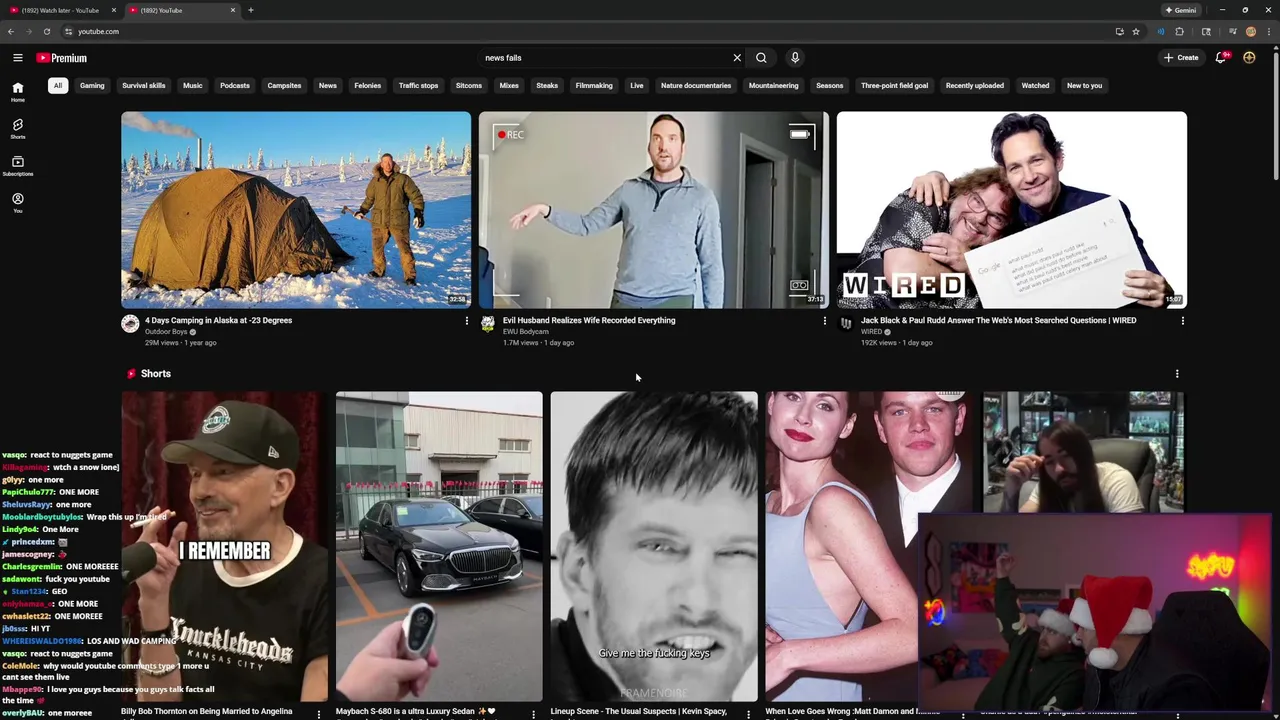This screenshot has width=1280, height=720.
Task: Filter feed by Survival skills chip
Action: click(144, 86)
